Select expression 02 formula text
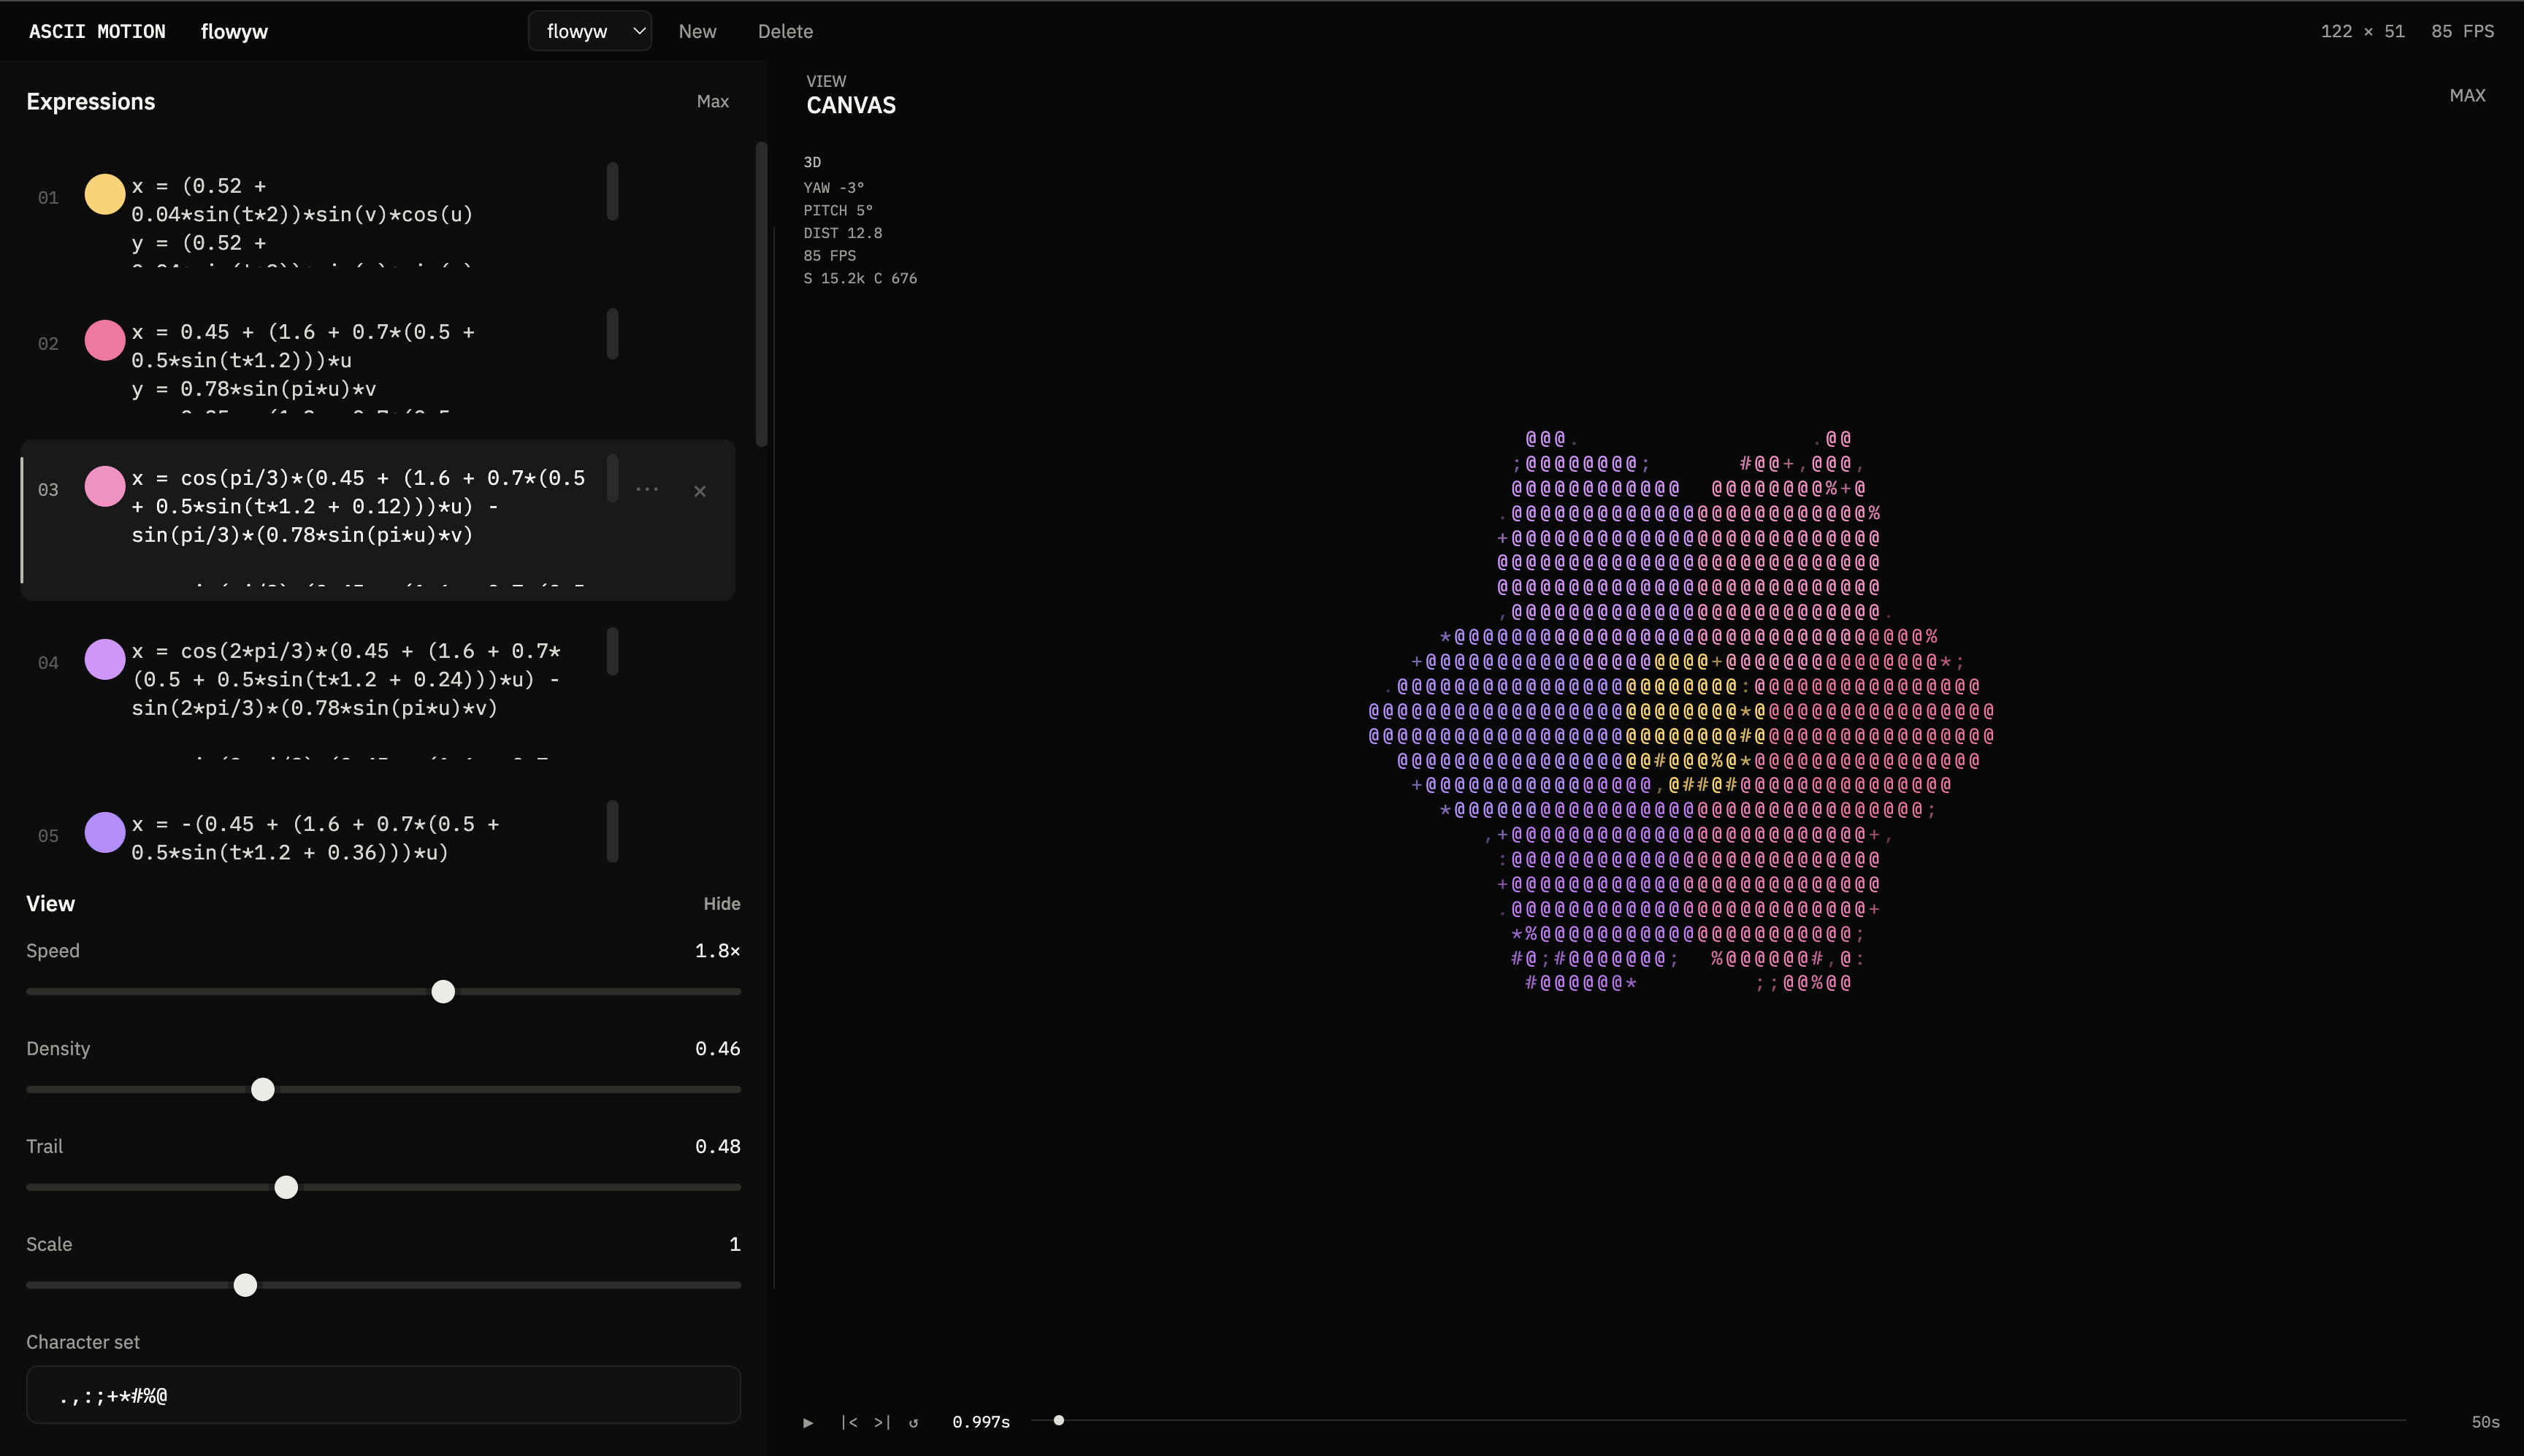Image resolution: width=2524 pixels, height=1456 pixels. click(x=360, y=361)
